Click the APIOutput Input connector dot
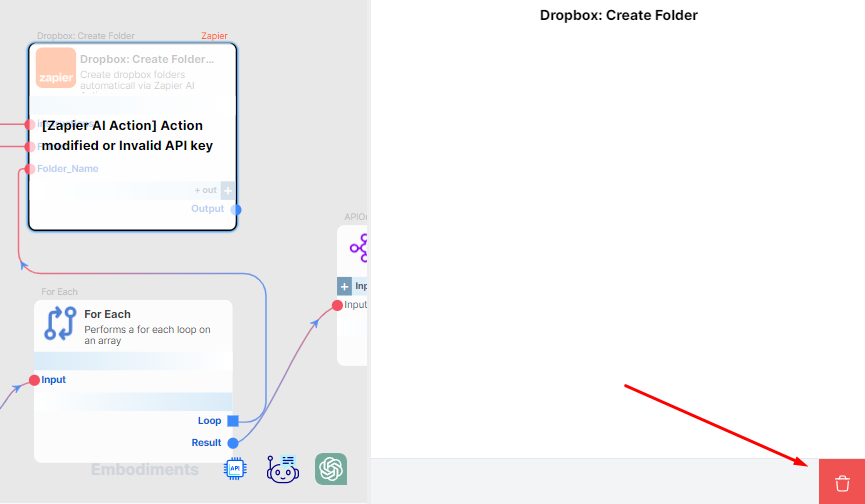865x504 pixels. click(x=337, y=305)
